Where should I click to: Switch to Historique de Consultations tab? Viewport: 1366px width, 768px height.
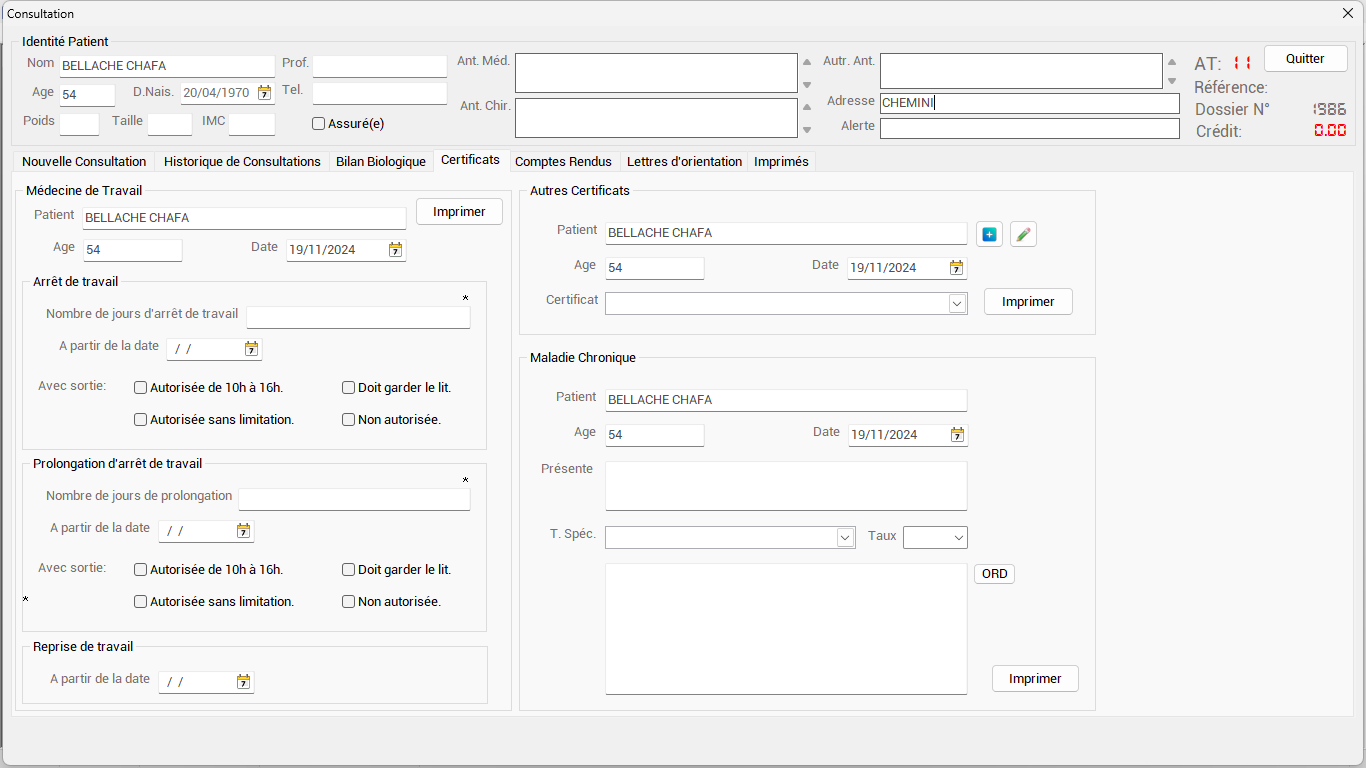[242, 162]
